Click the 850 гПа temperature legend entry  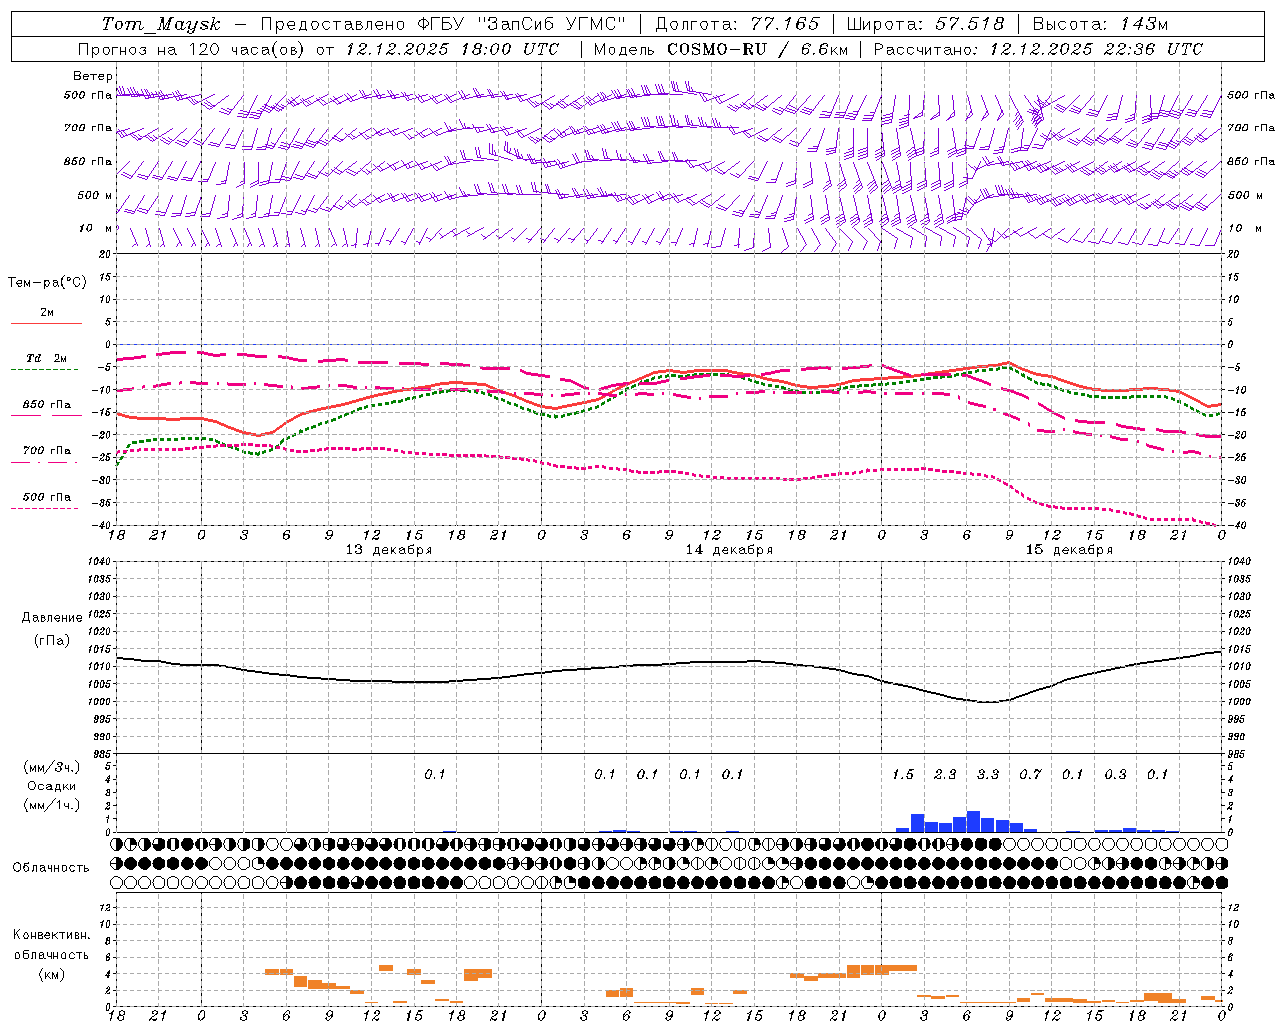[x=47, y=405]
